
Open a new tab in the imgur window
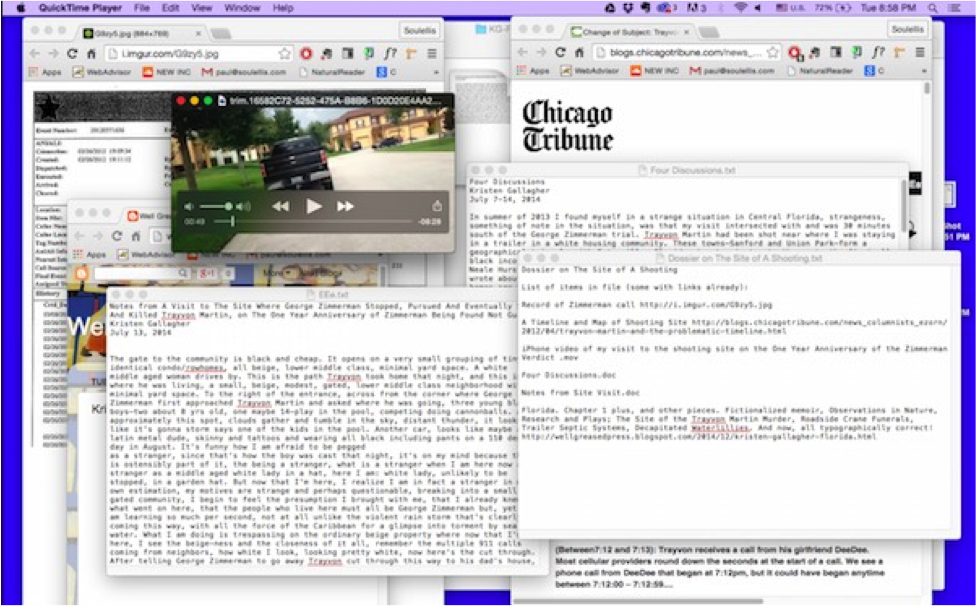[221, 33]
